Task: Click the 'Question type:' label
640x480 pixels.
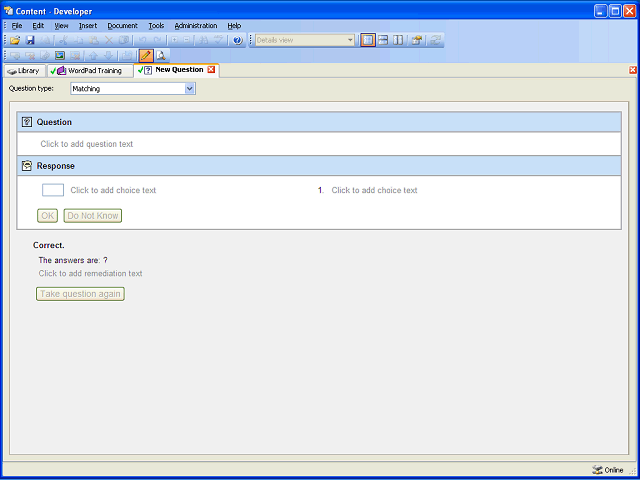Action: point(31,88)
